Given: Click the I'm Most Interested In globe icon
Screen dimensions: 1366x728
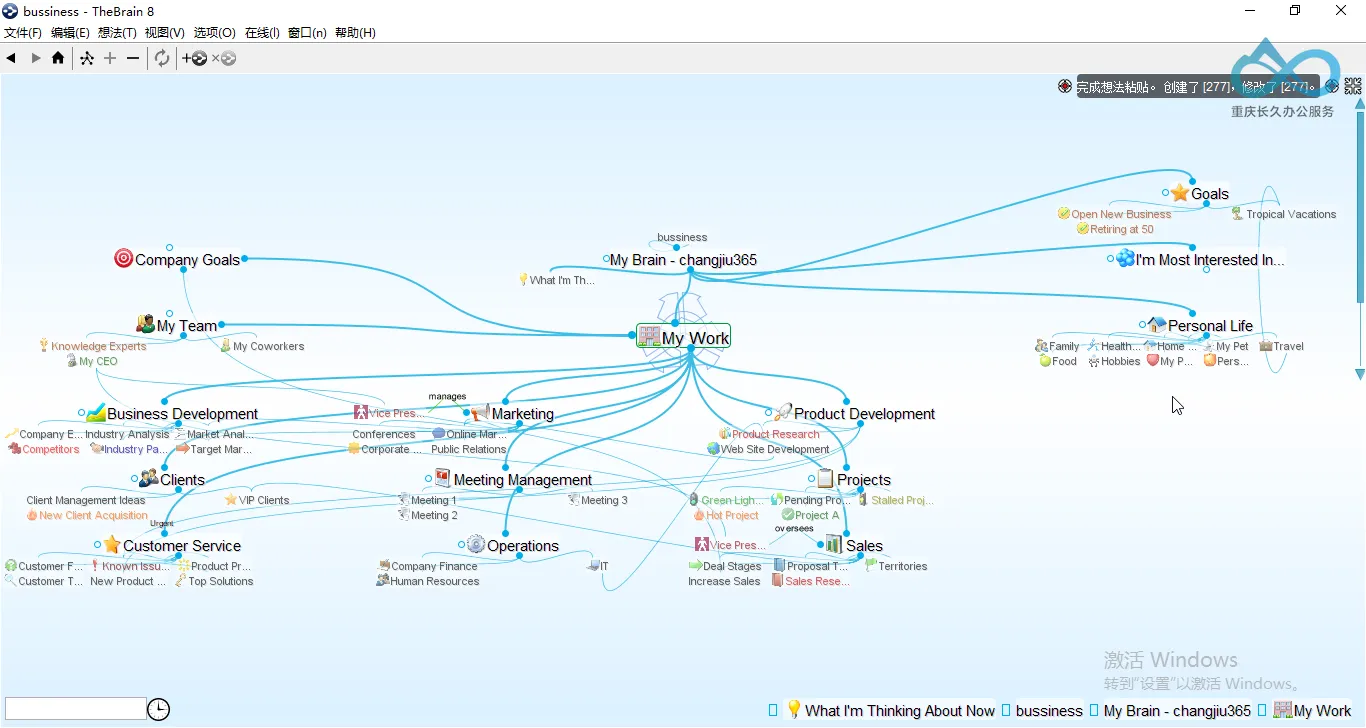Looking at the screenshot, I should tap(1125, 258).
